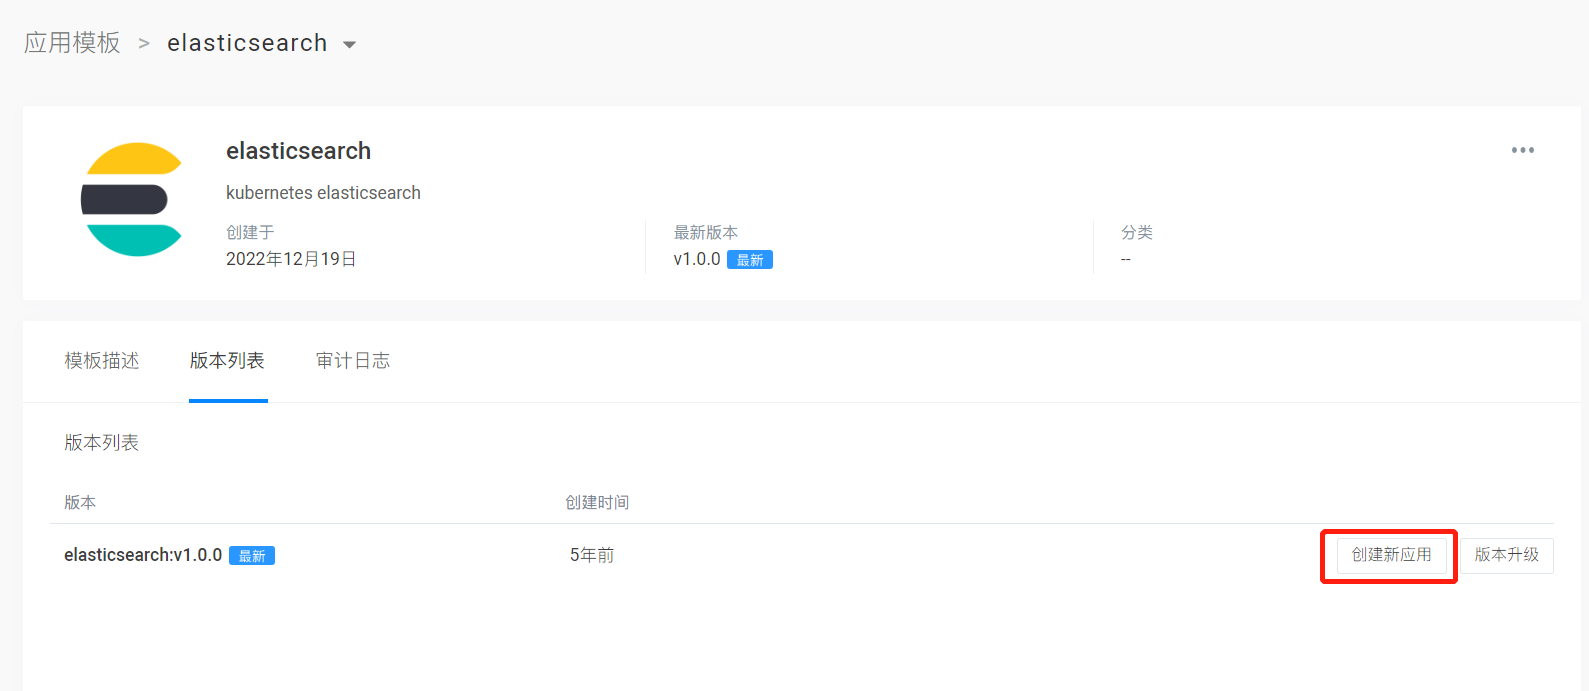The width and height of the screenshot is (1589, 691).
Task: Go back to 应用模板 via the breadcrumb
Action: pos(72,43)
